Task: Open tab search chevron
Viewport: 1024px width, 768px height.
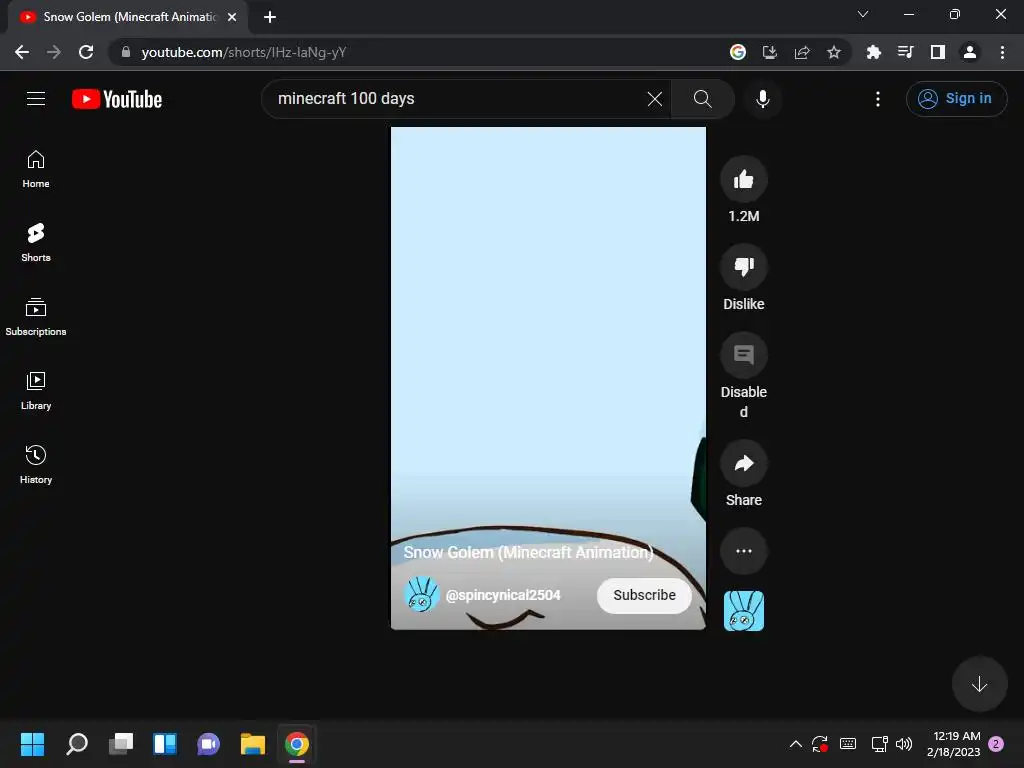Action: 863,14
